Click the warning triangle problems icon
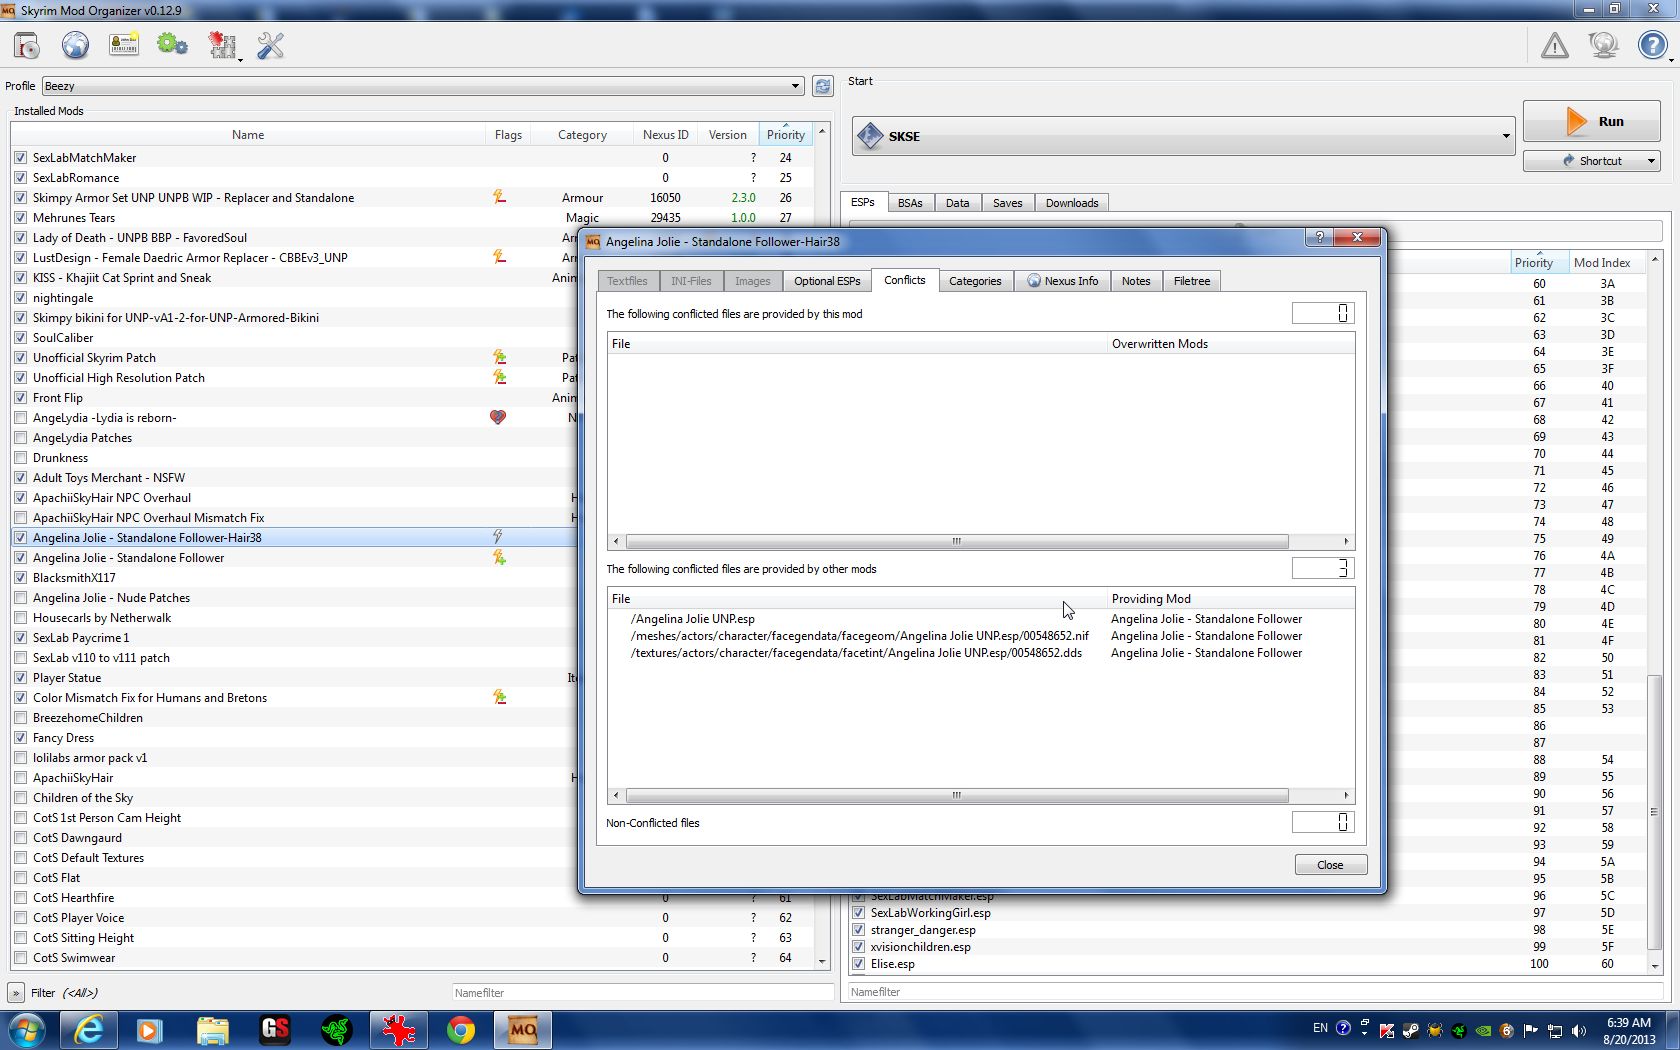This screenshot has width=1680, height=1050. tap(1554, 46)
